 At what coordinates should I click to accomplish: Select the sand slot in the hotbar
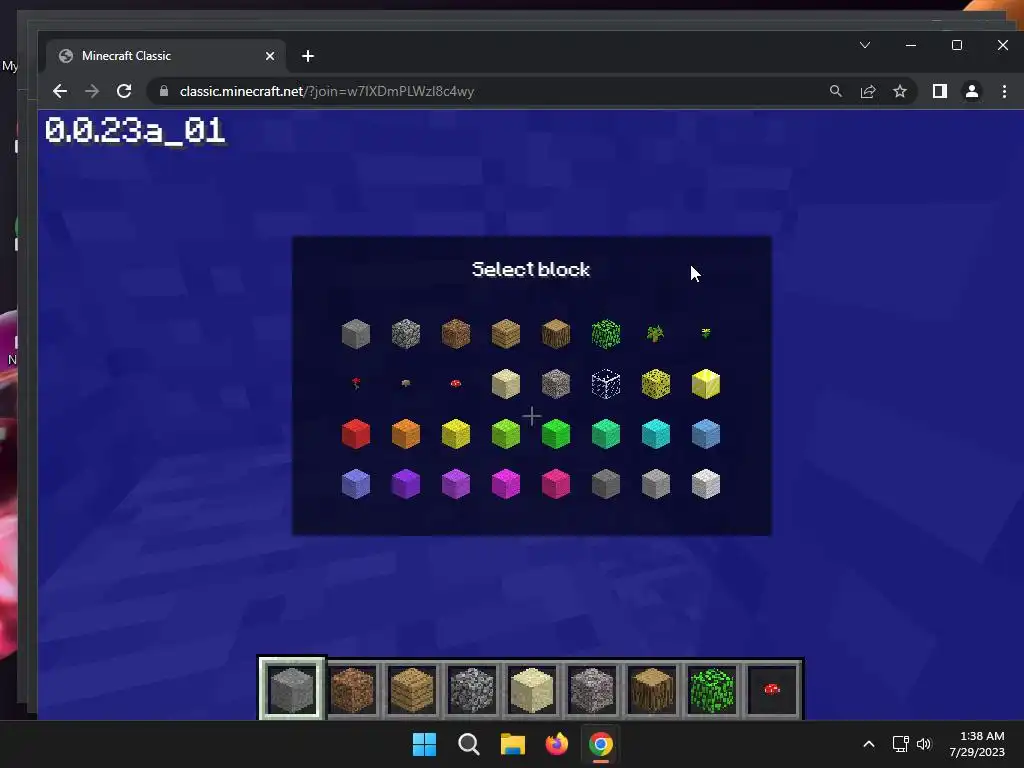coord(532,690)
